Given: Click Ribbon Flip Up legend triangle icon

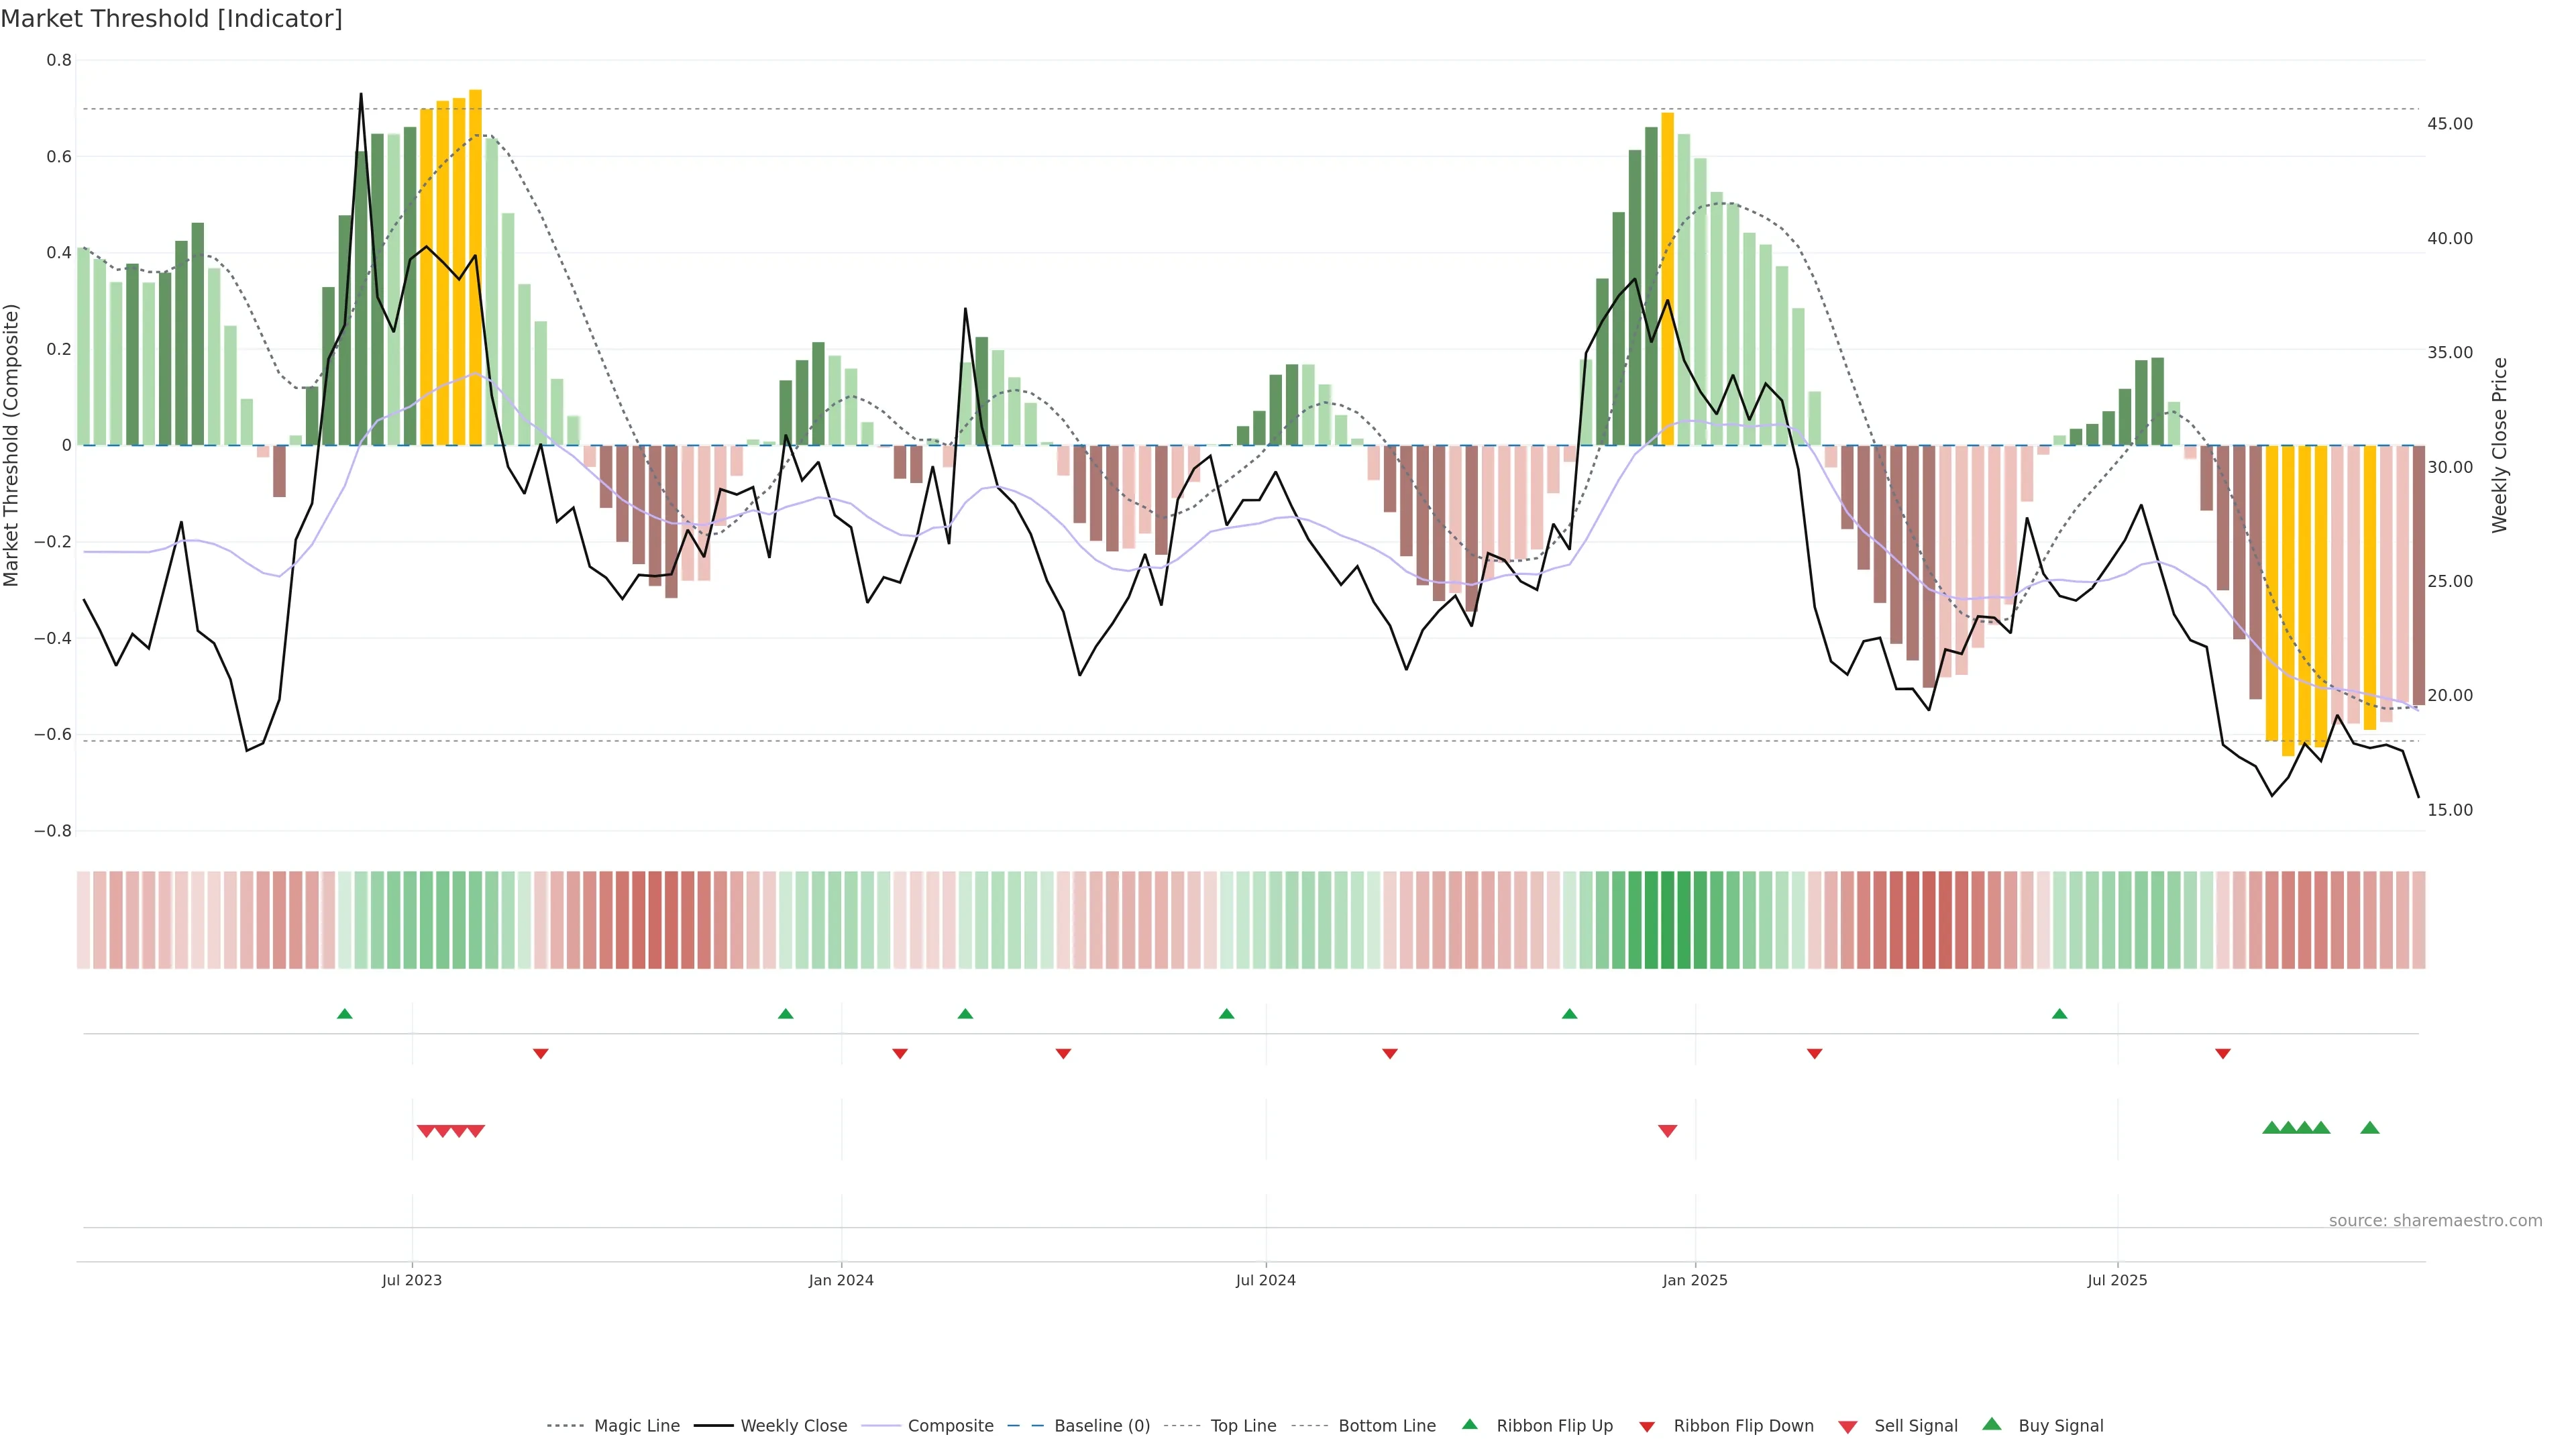Looking at the screenshot, I should [1469, 1424].
